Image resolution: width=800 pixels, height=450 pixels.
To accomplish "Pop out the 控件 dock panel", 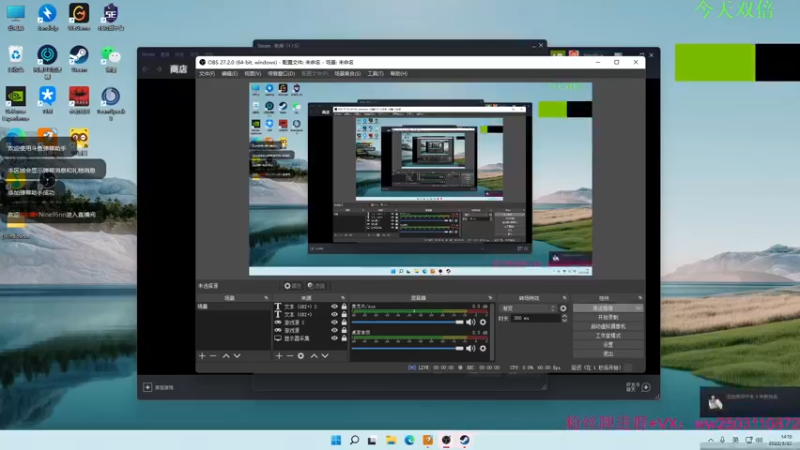I will point(640,298).
